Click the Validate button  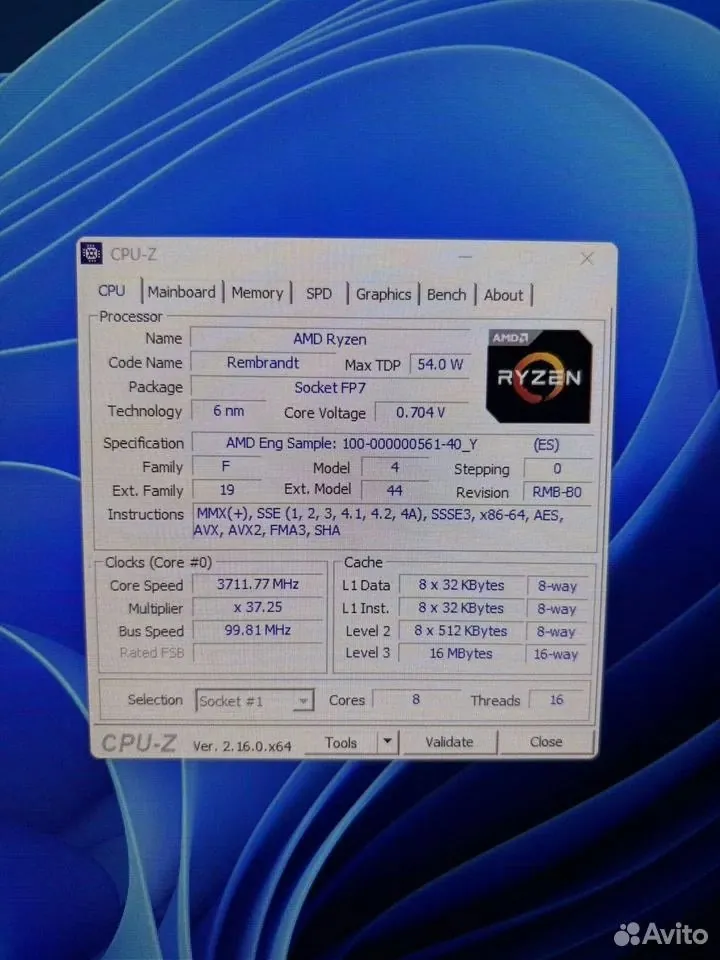tap(449, 742)
